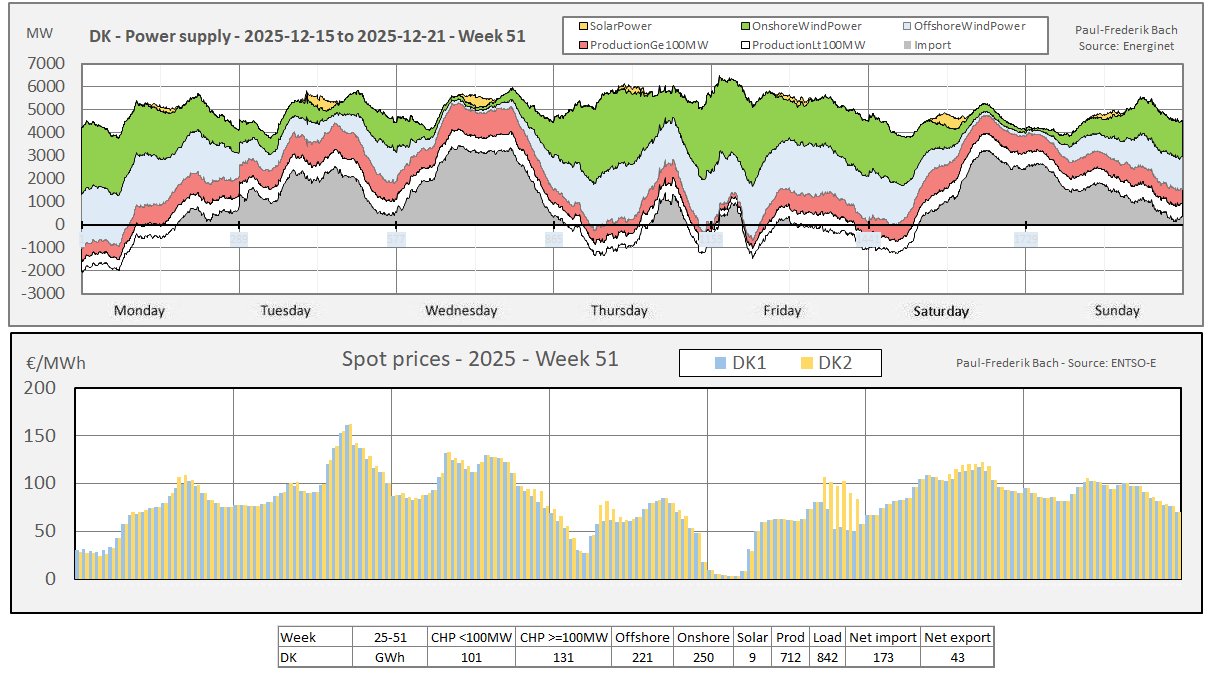
Task: Select the ProductionLt100MW legend marker
Action: (x=744, y=45)
